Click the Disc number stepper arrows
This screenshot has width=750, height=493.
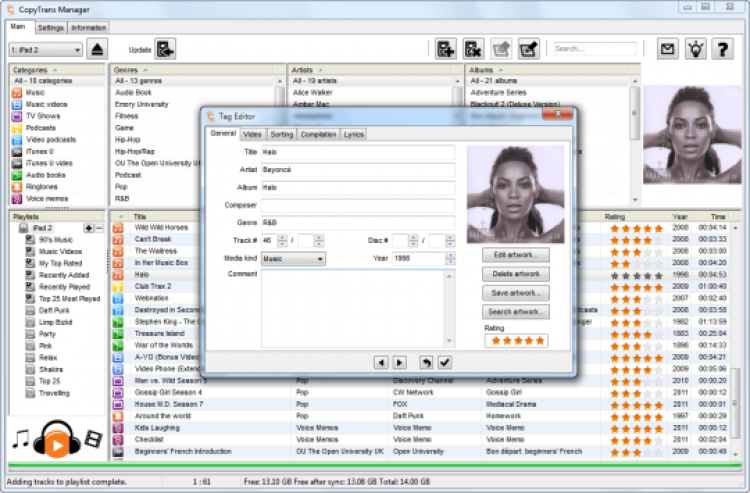tap(413, 241)
